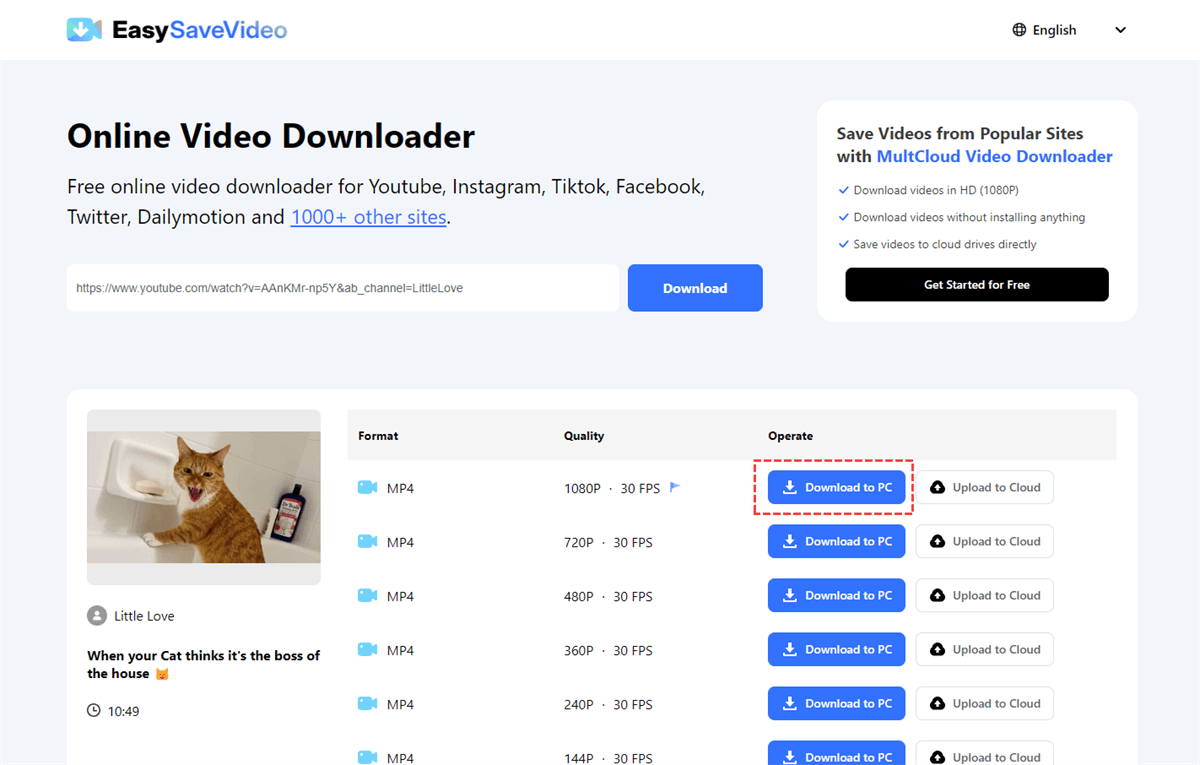Click the globe language icon
The height and width of the screenshot is (765, 1200).
1019,30
